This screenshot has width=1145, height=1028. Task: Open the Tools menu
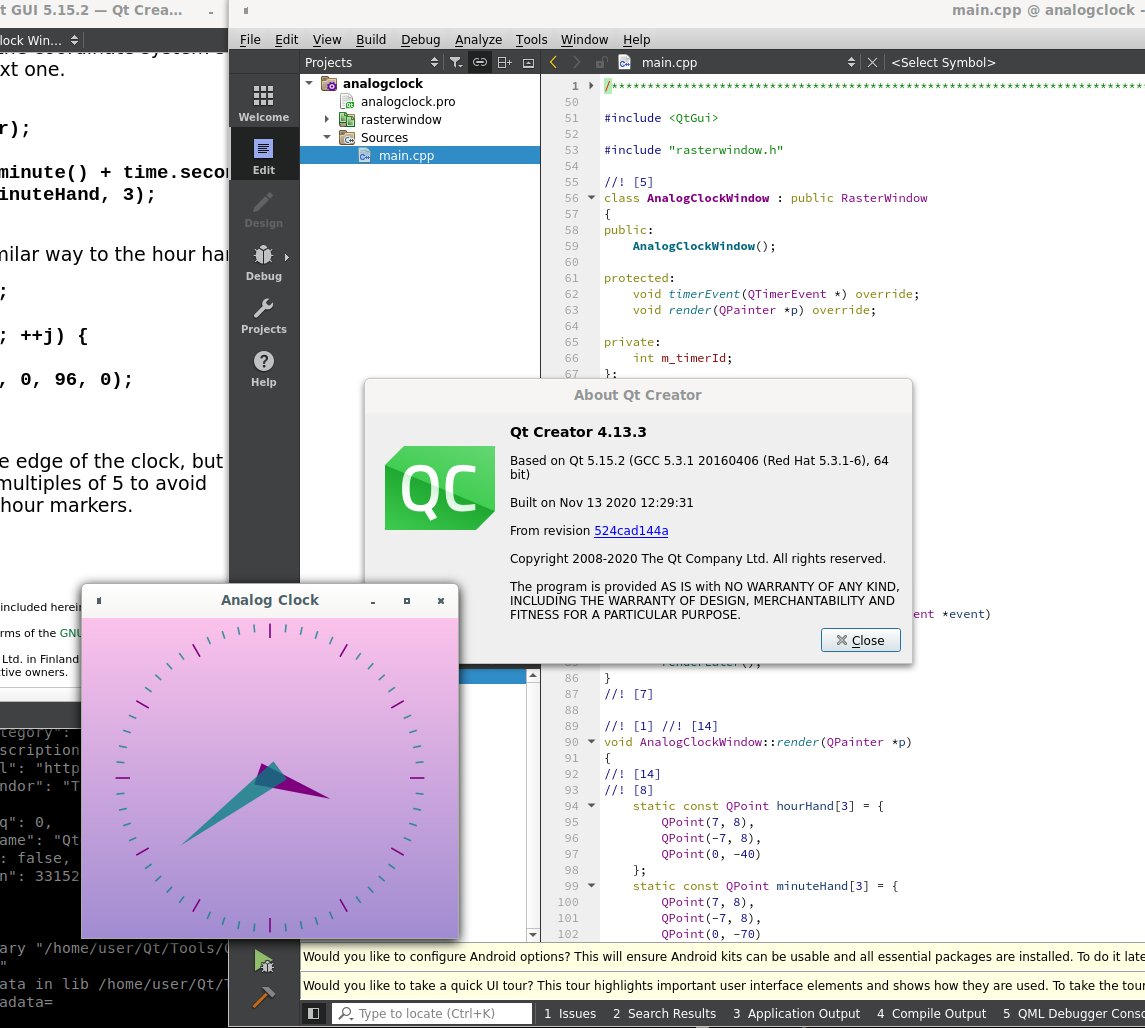(531, 39)
